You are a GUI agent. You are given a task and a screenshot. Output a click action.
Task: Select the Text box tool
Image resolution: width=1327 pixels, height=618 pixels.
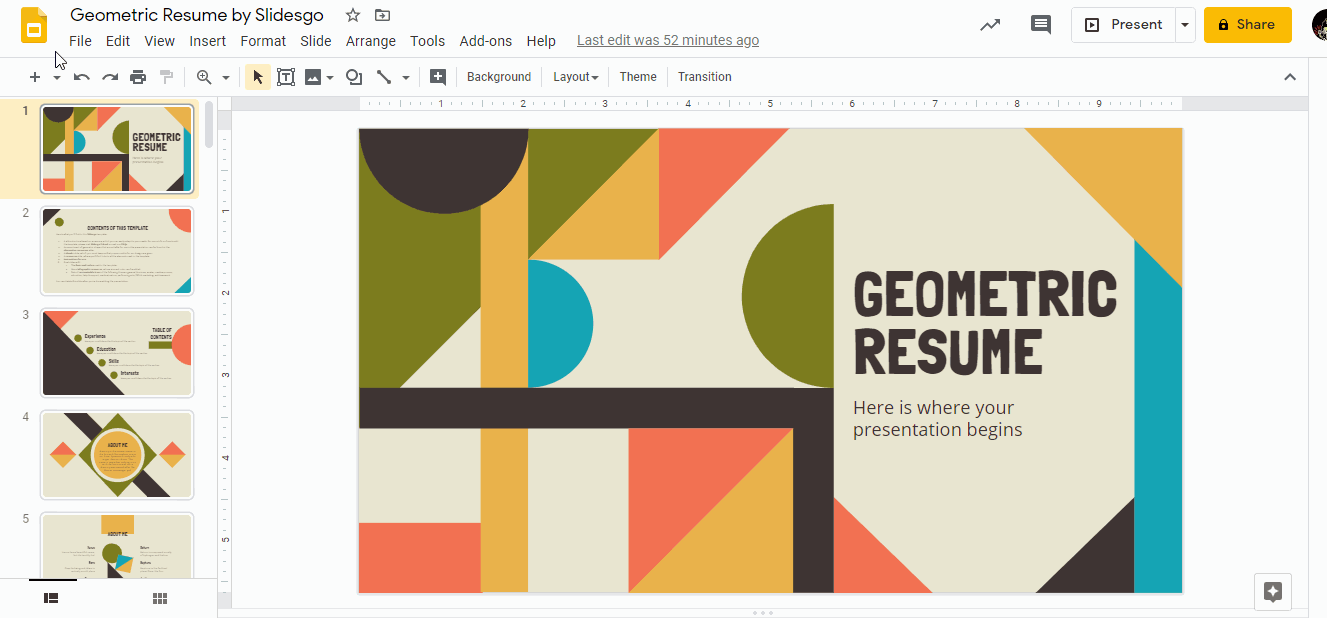click(x=286, y=77)
